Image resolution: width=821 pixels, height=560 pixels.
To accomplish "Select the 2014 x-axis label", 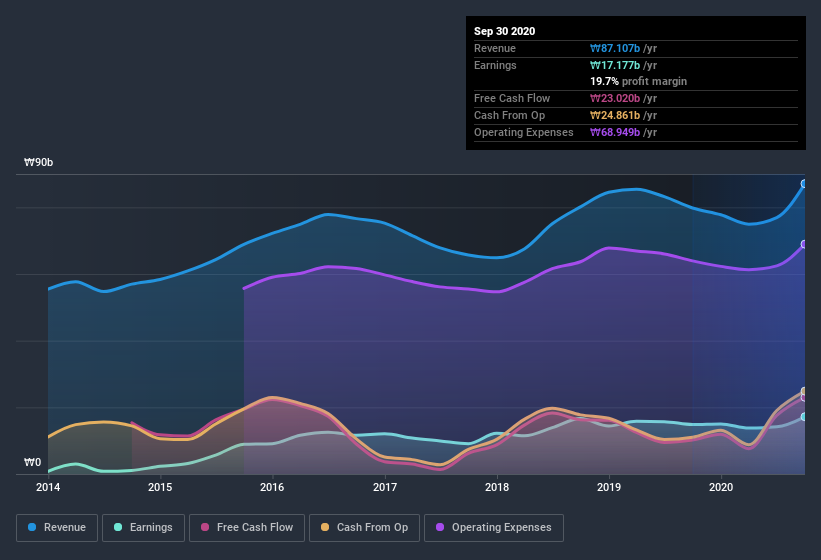I will [48, 487].
